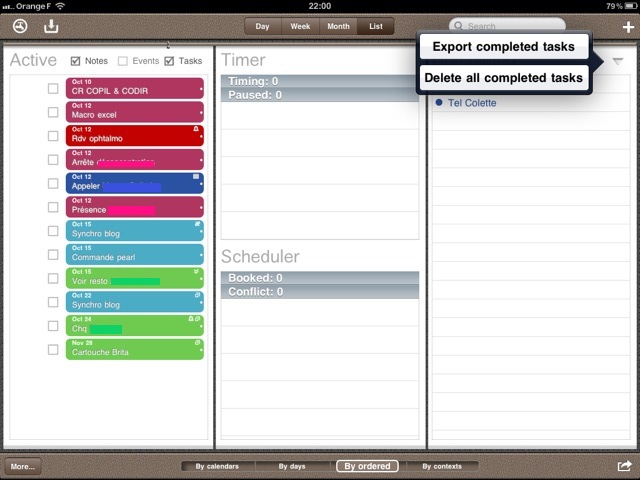Sort list By calendars
The height and width of the screenshot is (480, 640).
(x=217, y=466)
